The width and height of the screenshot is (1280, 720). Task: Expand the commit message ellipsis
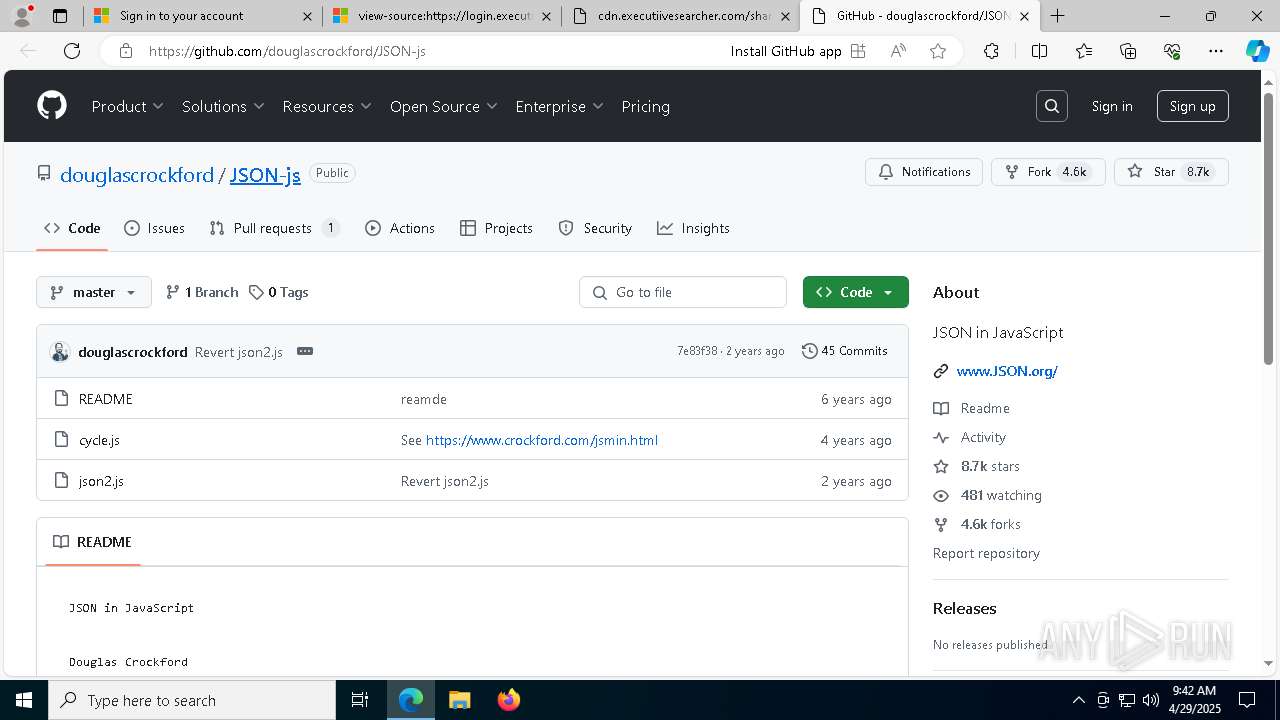305,351
